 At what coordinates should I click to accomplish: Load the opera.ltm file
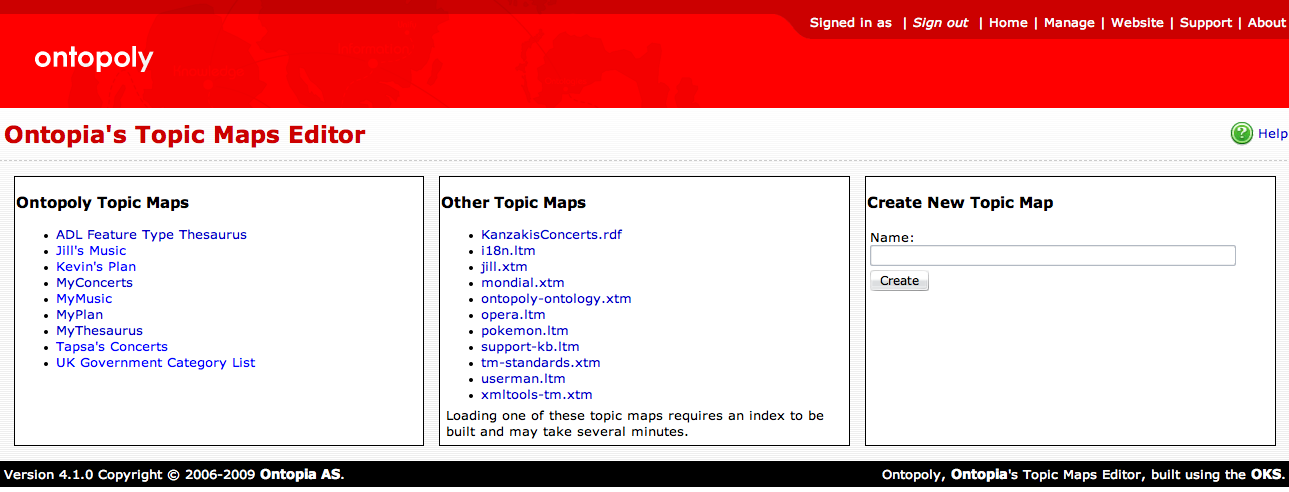[513, 315]
